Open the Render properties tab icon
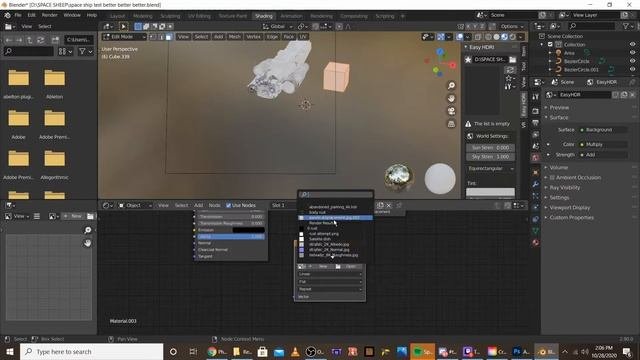The width and height of the screenshot is (640, 360). click(x=536, y=111)
